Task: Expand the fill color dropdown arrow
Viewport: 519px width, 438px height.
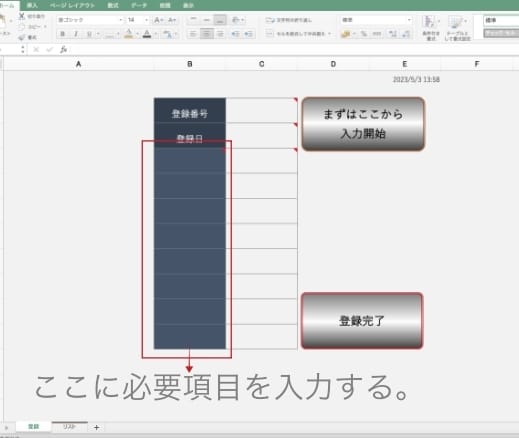Action: click(137, 34)
